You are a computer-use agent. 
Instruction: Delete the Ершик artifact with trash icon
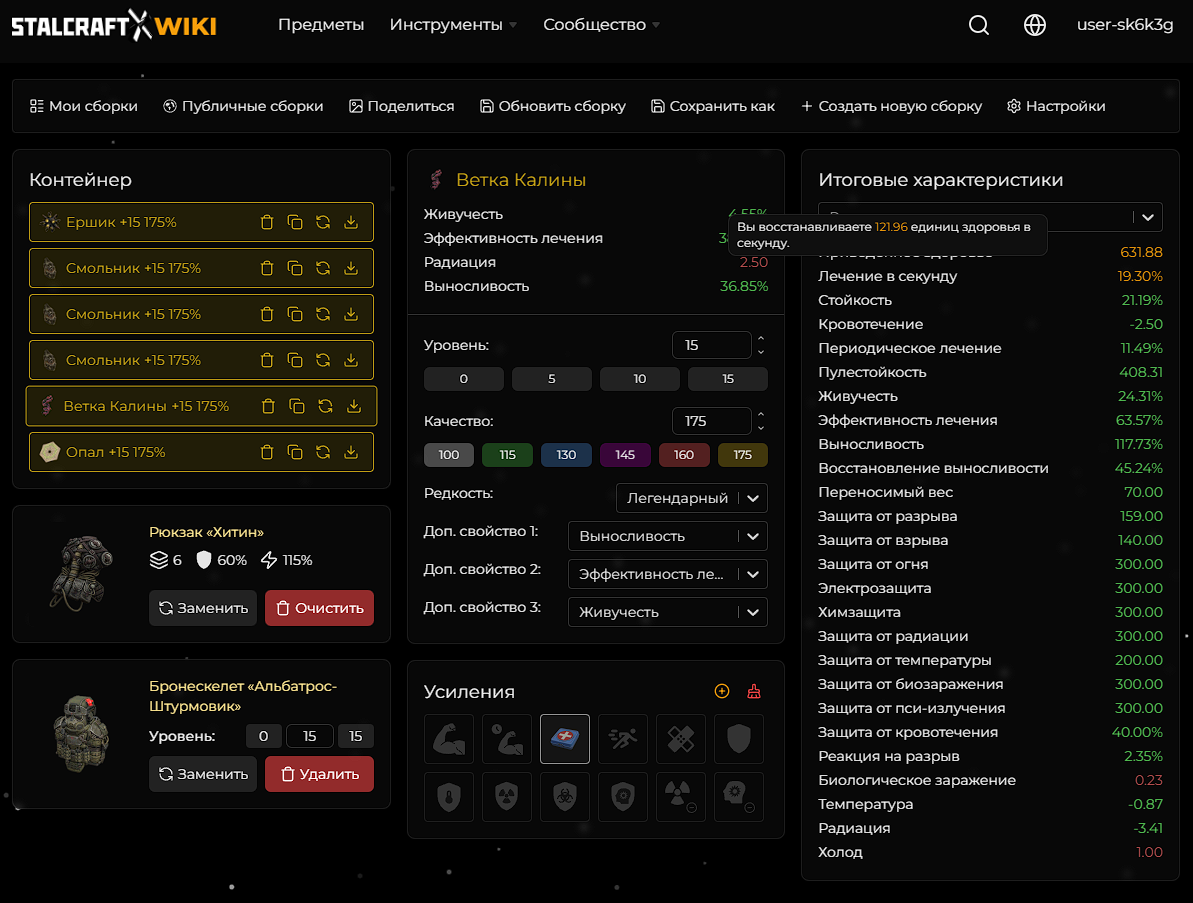click(x=267, y=222)
